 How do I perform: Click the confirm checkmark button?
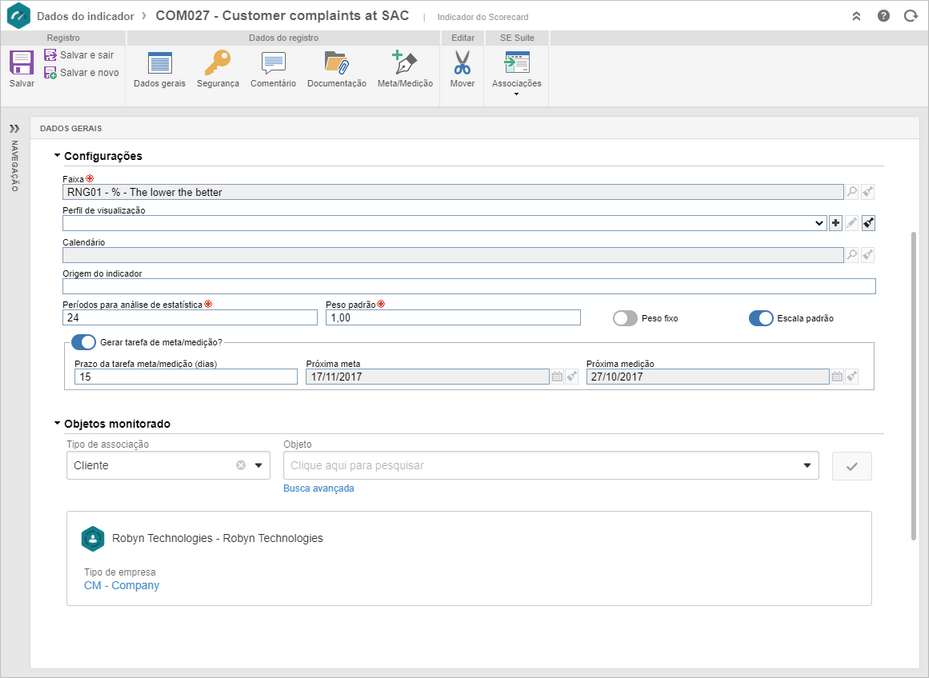click(x=851, y=466)
